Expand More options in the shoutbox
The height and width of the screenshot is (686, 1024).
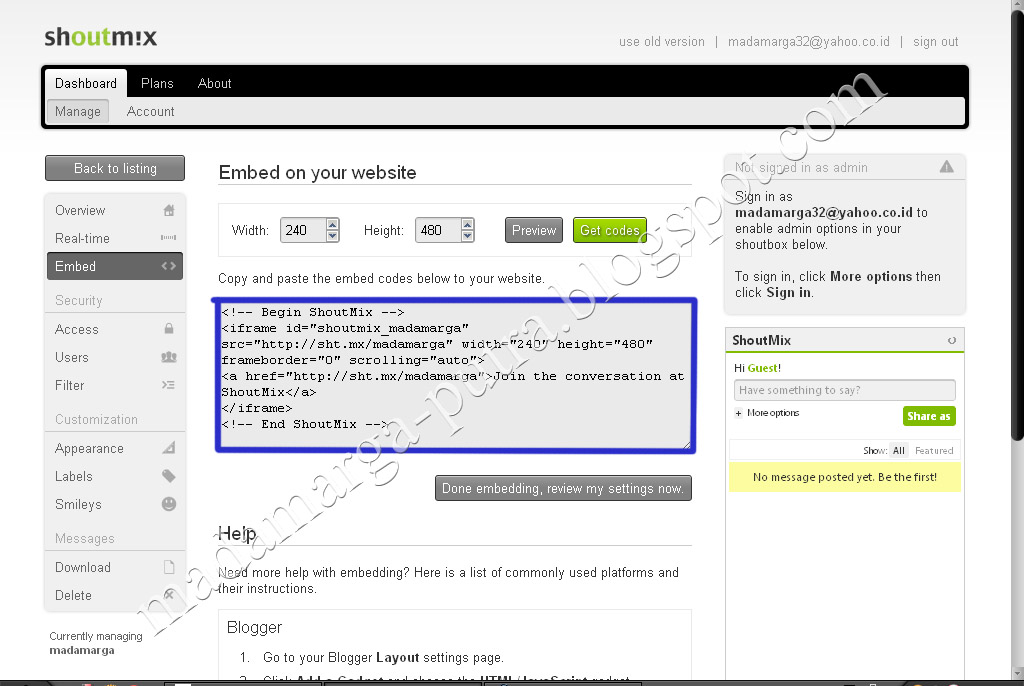[767, 413]
